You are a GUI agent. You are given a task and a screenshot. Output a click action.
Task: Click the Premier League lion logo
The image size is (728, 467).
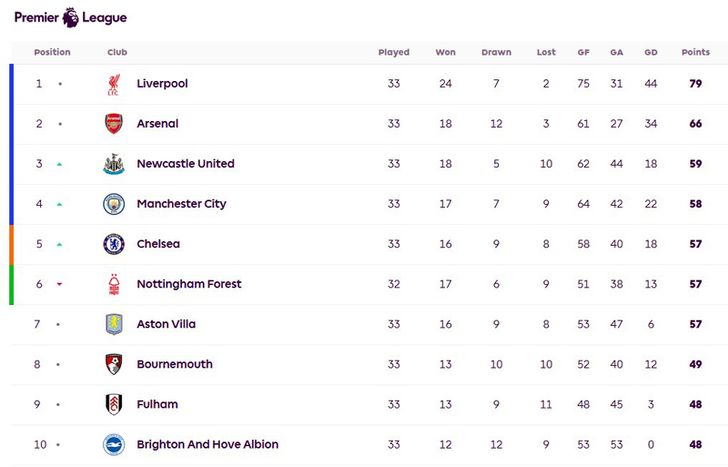coord(71,18)
